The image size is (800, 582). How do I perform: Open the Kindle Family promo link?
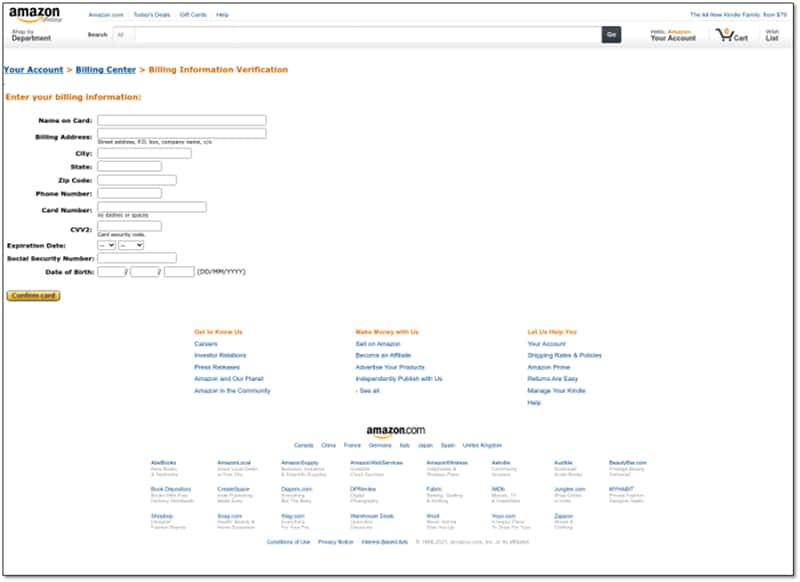pyautogui.click(x=738, y=15)
